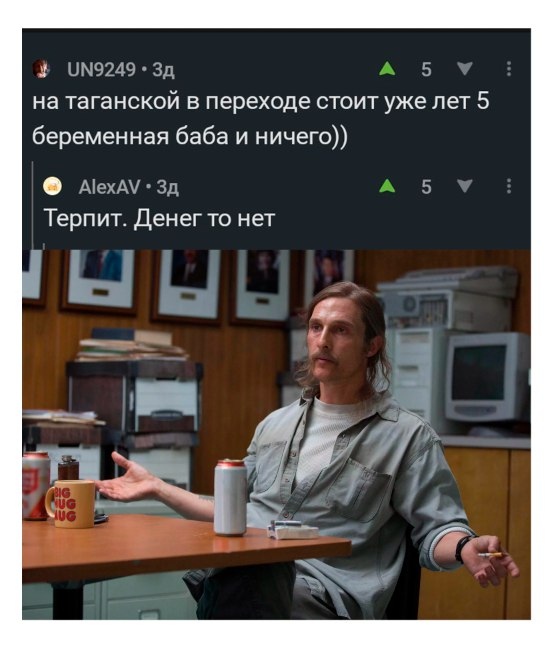Open the three-dot menu on AlexAV's reply
This screenshot has width=558, height=649.
[x=509, y=186]
